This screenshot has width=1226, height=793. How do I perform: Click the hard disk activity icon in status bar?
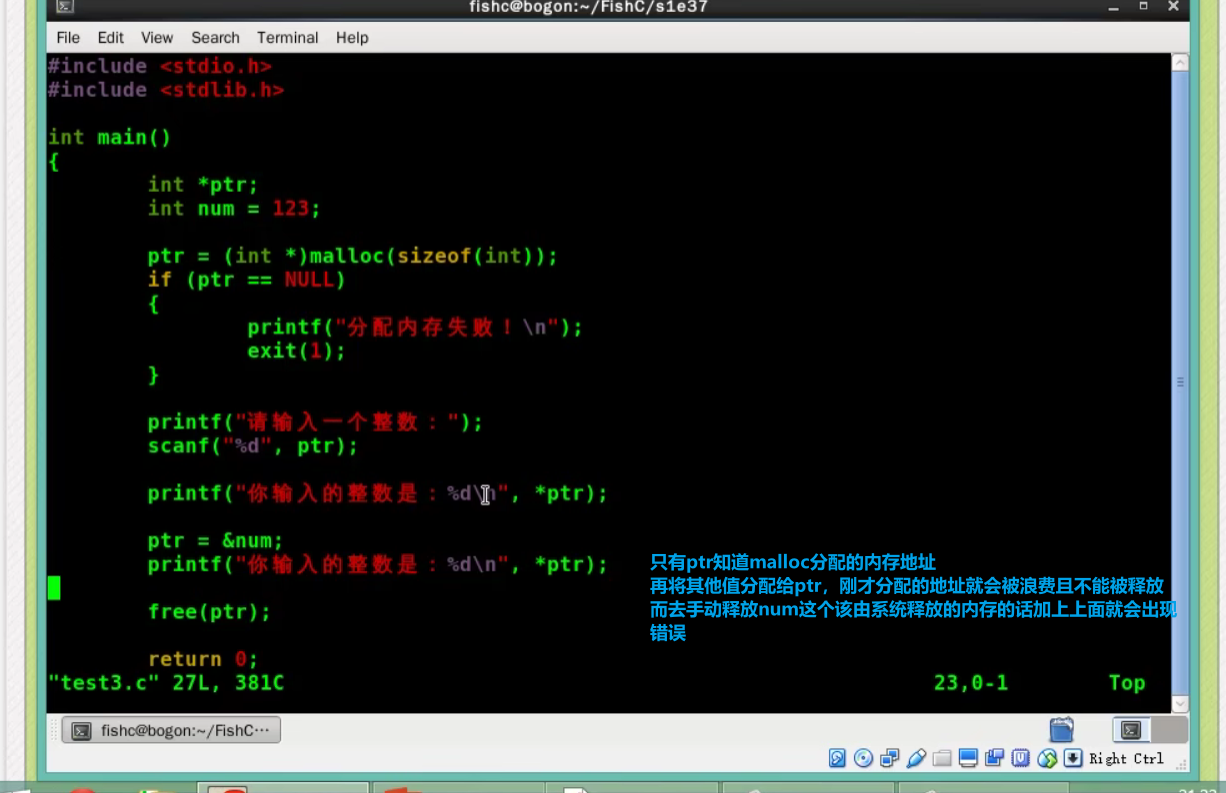(838, 758)
